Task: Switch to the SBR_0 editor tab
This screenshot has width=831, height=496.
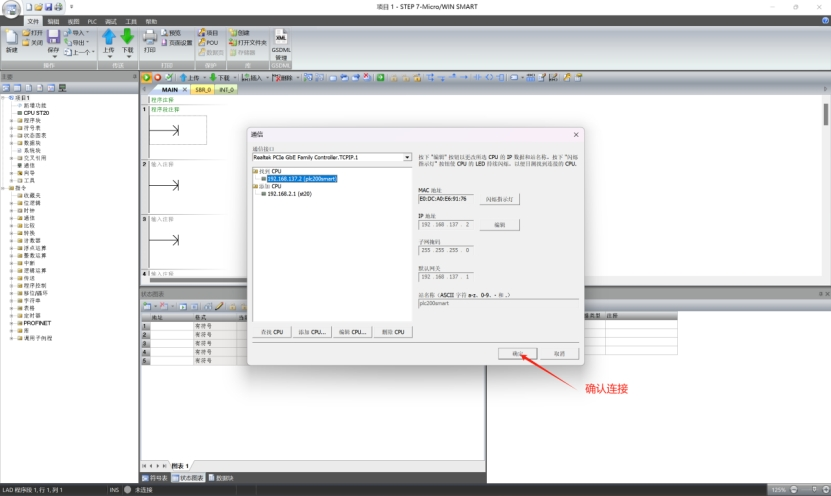Action: pyautogui.click(x=203, y=89)
